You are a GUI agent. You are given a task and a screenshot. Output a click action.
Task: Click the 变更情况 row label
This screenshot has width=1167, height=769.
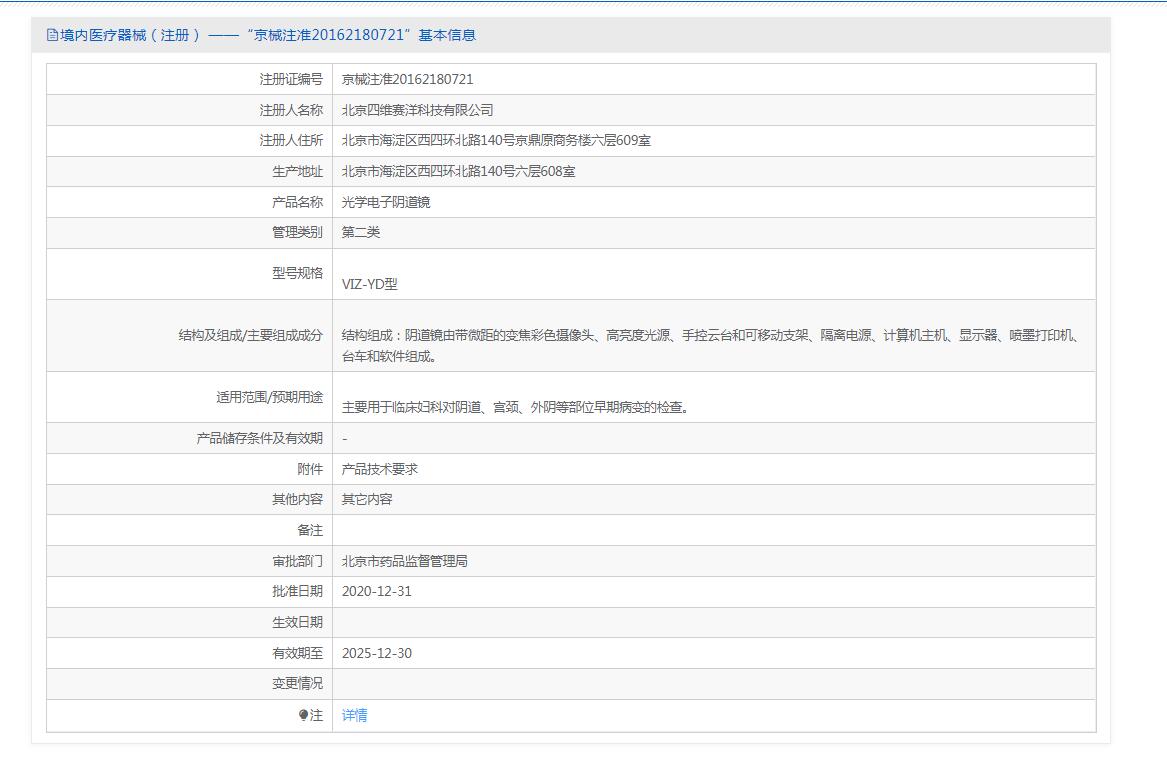(297, 684)
